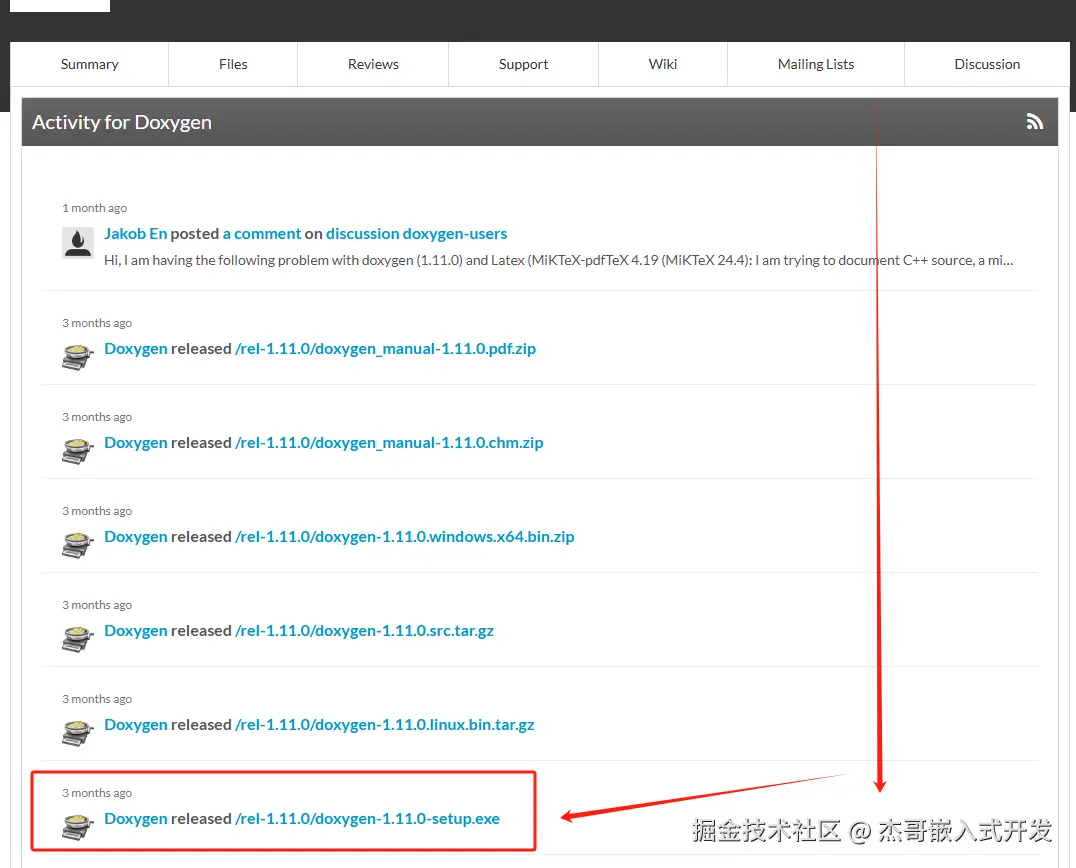The image size is (1076, 868).
Task: Click Doxygen icon beside pdf.zip release
Action: point(78,357)
